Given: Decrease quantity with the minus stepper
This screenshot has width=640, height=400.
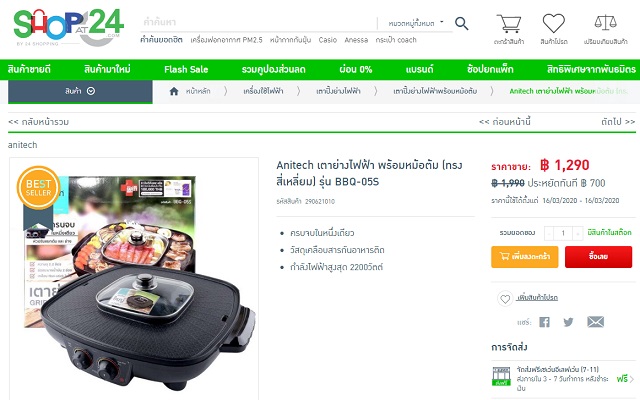Looking at the screenshot, I should (x=549, y=233).
